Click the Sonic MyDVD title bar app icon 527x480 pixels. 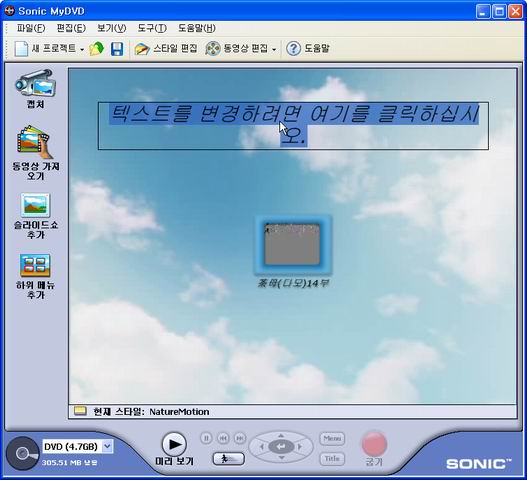point(9,11)
